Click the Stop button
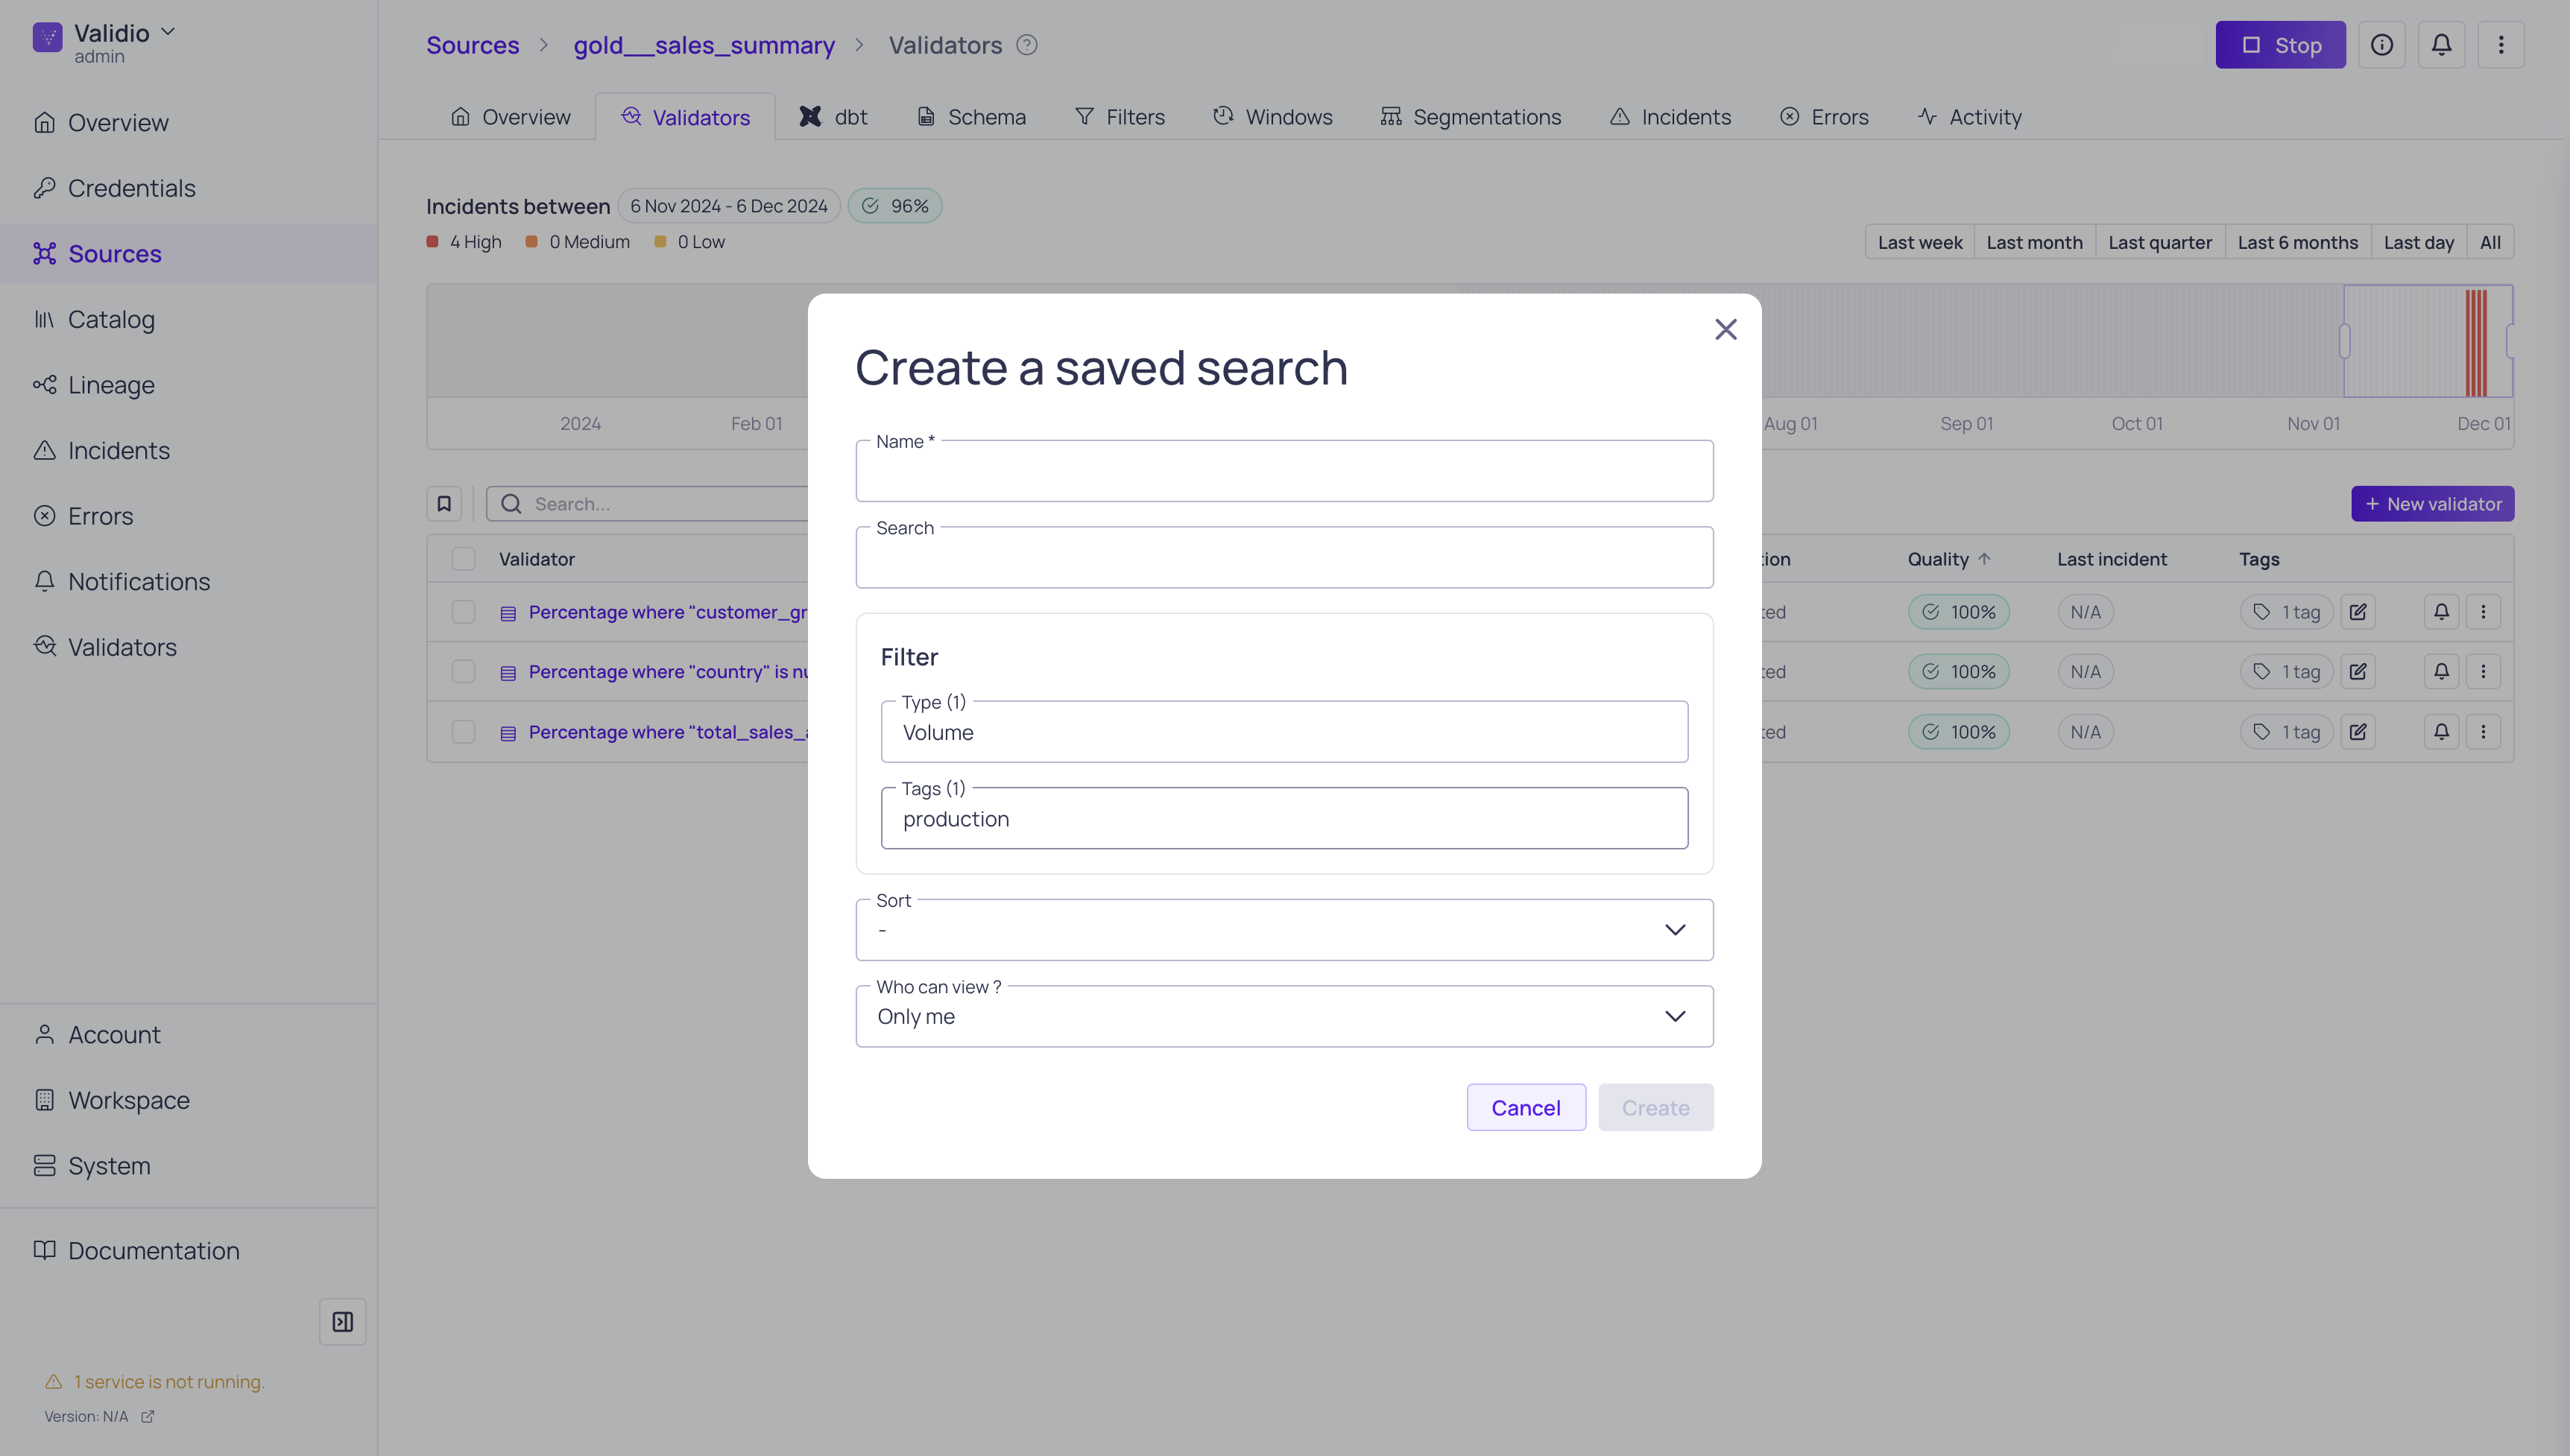The image size is (2570, 1456). (x=2280, y=45)
